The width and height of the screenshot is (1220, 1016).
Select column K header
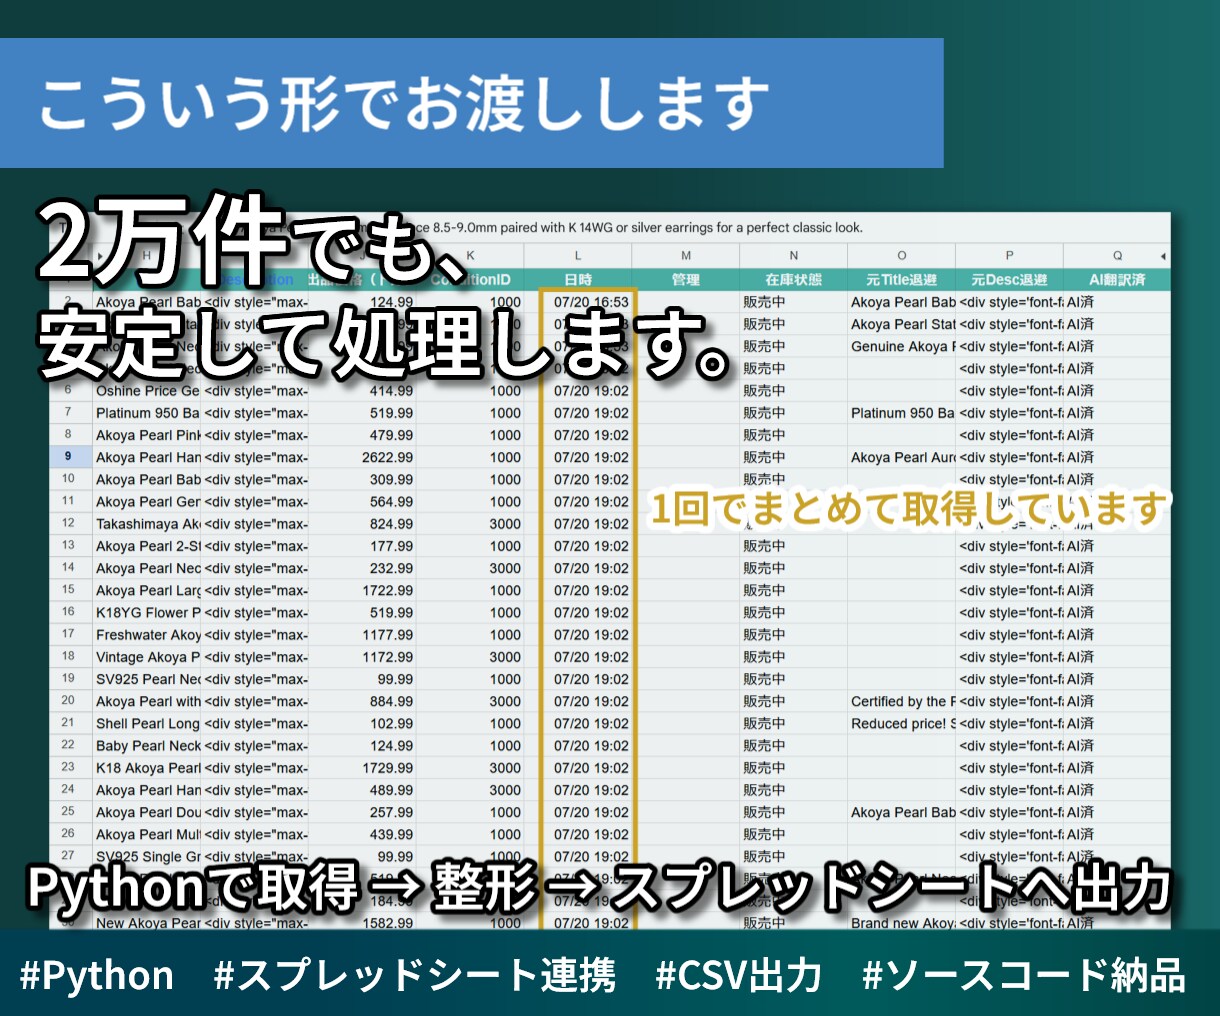tap(470, 256)
